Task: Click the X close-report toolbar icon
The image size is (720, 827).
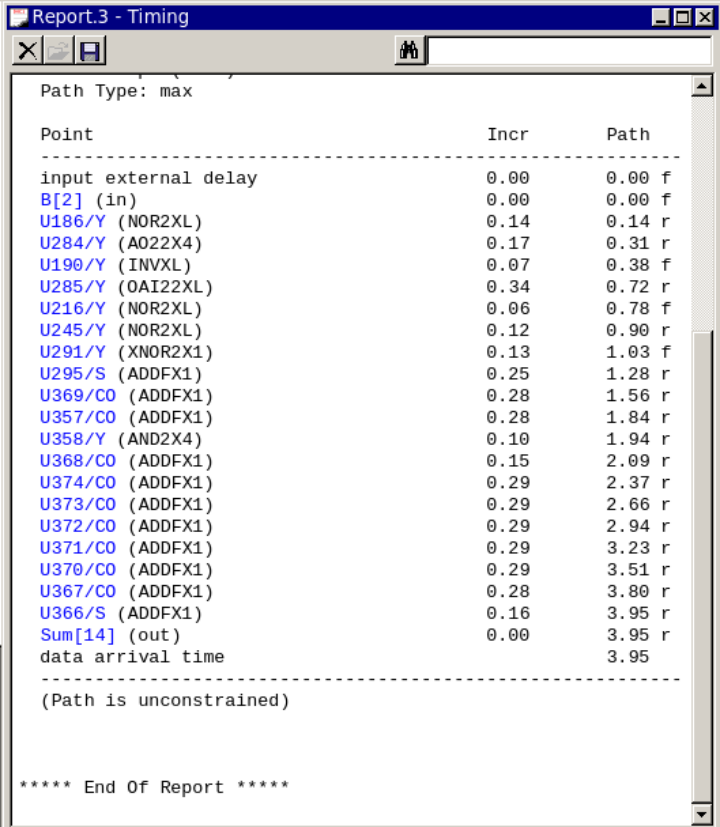Action: coord(27,51)
